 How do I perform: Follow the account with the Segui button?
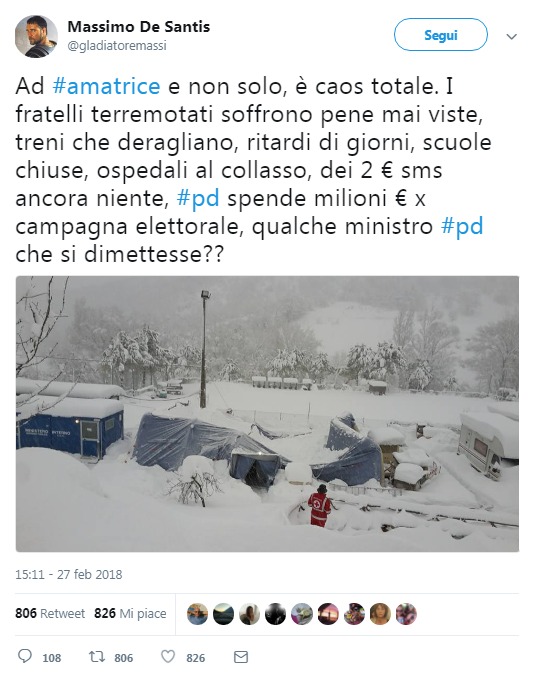click(441, 35)
